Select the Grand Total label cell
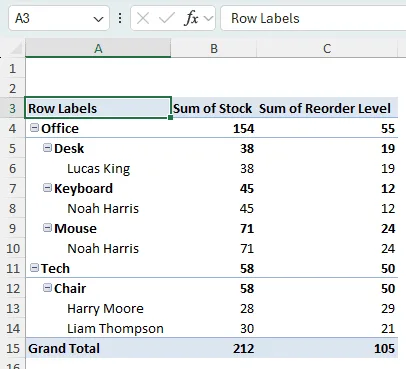This screenshot has height=369, width=406. click(98, 348)
